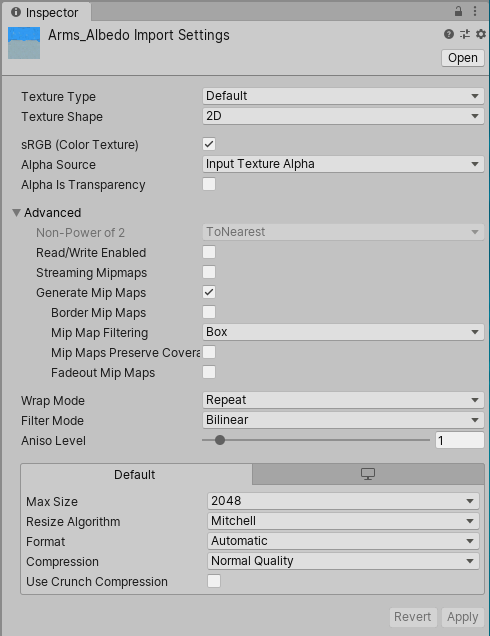Click the Aniso Level slider handle
490x636 pixels.
point(220,440)
